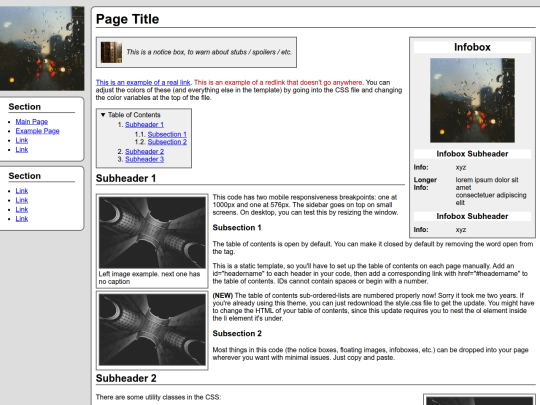540x405 pixels.
Task: Click the real link example text
Action: pos(143,82)
